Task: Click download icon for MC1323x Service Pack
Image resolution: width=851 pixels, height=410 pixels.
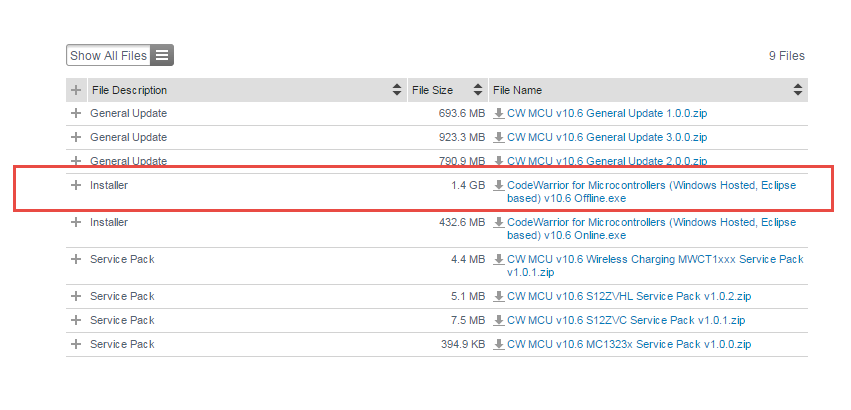Action: pos(498,344)
